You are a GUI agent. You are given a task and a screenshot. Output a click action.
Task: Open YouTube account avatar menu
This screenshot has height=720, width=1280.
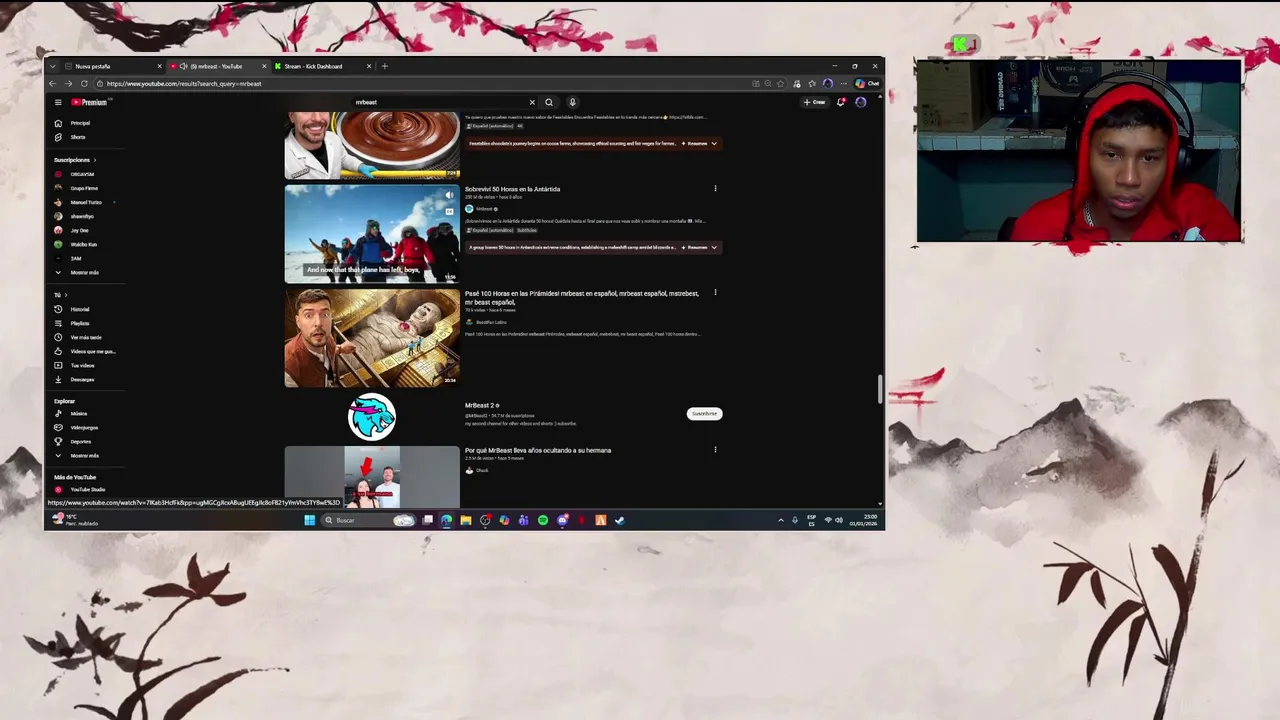861,102
